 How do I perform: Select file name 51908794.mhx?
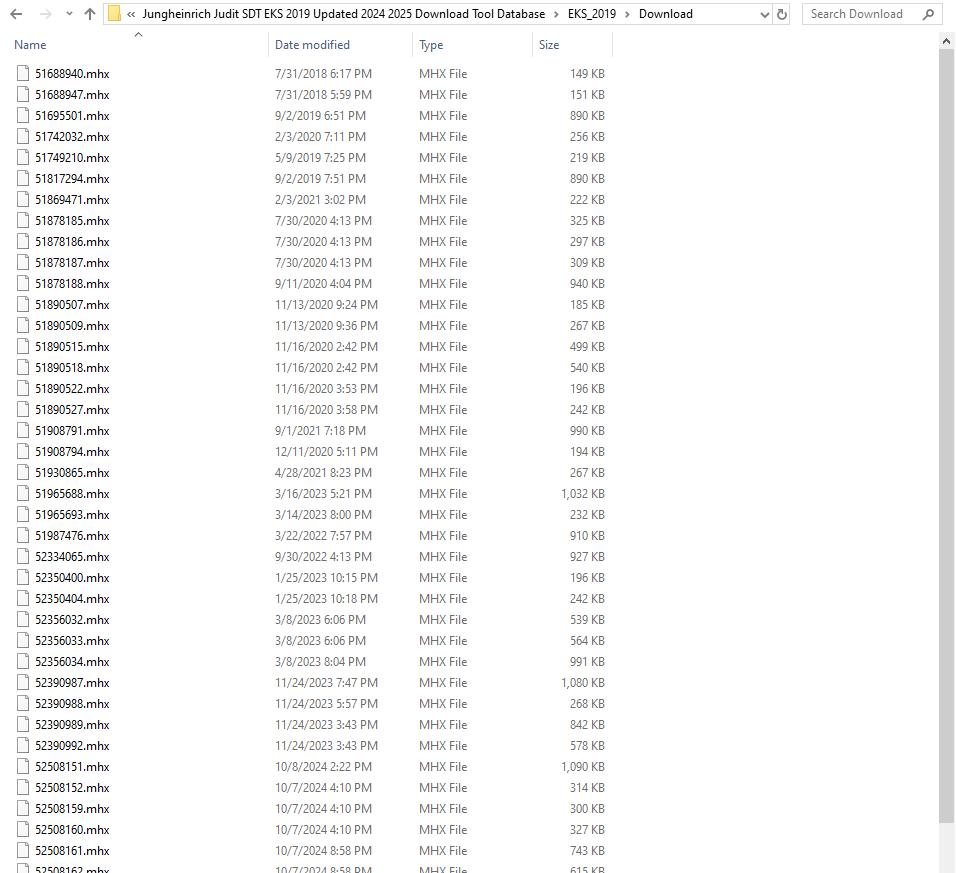[x=72, y=452]
